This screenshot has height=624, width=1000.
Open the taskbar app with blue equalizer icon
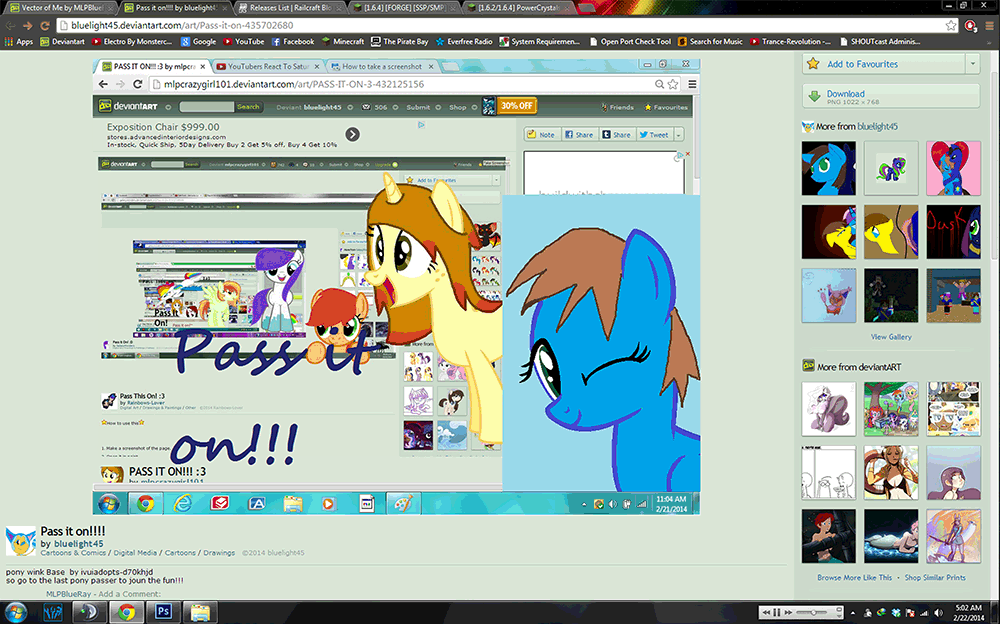tap(53, 613)
